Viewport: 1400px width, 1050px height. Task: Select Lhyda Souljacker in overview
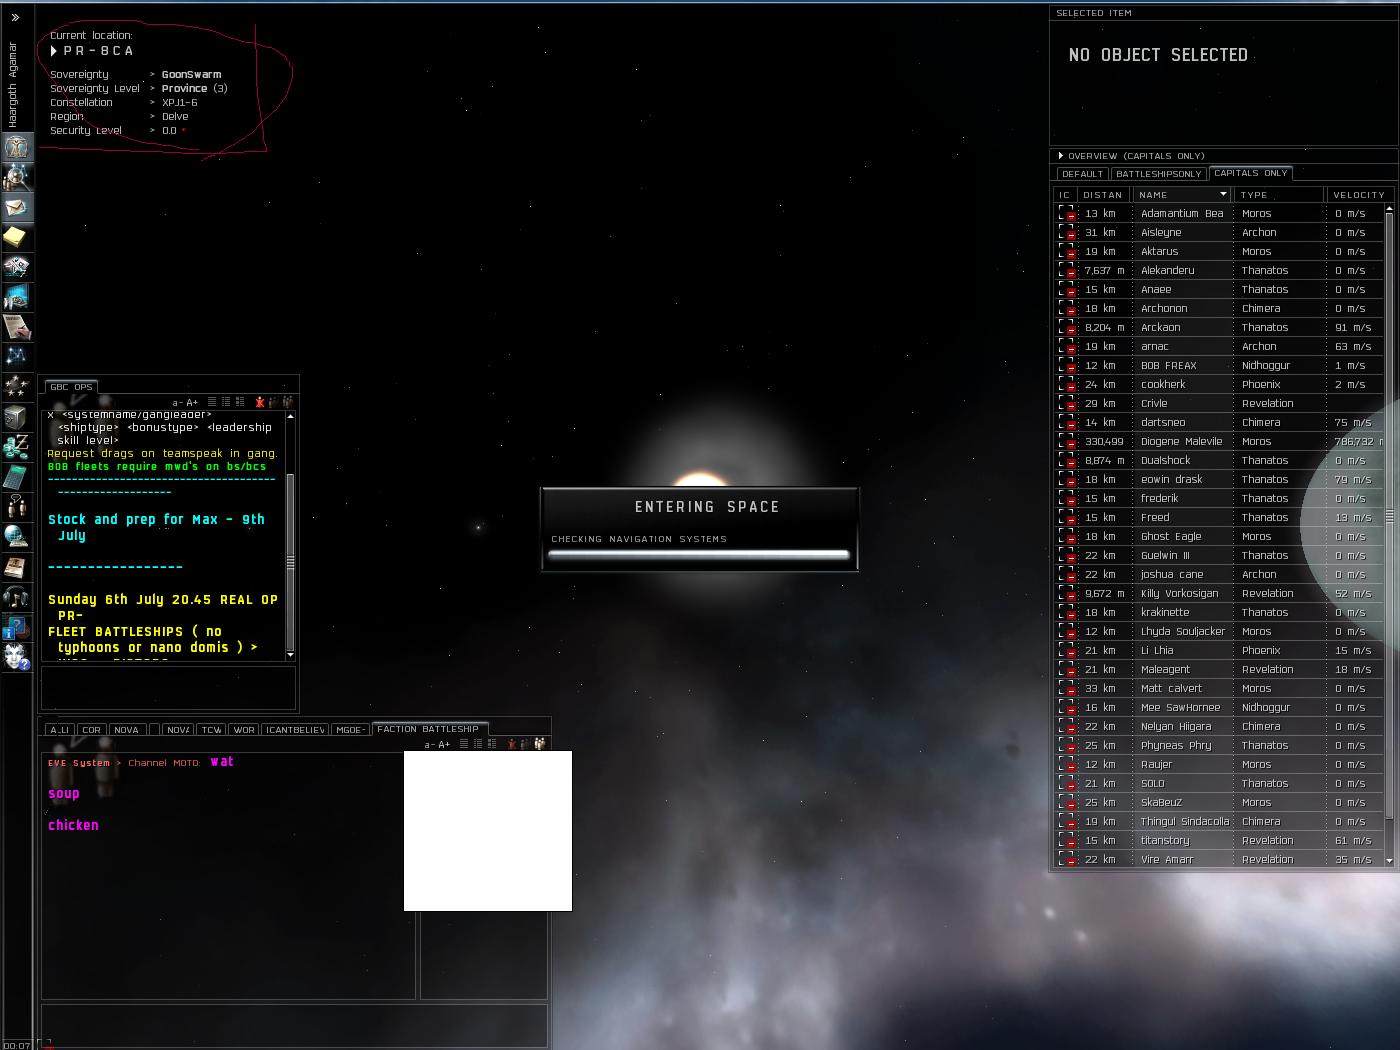tap(1219, 631)
